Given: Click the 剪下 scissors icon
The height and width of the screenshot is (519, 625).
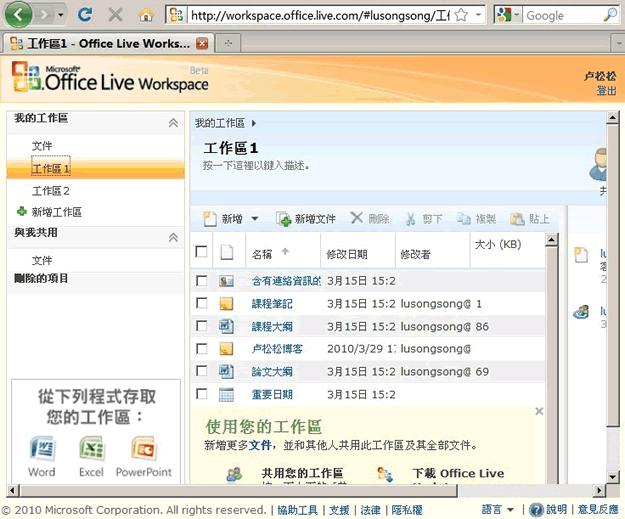Looking at the screenshot, I should [411, 219].
